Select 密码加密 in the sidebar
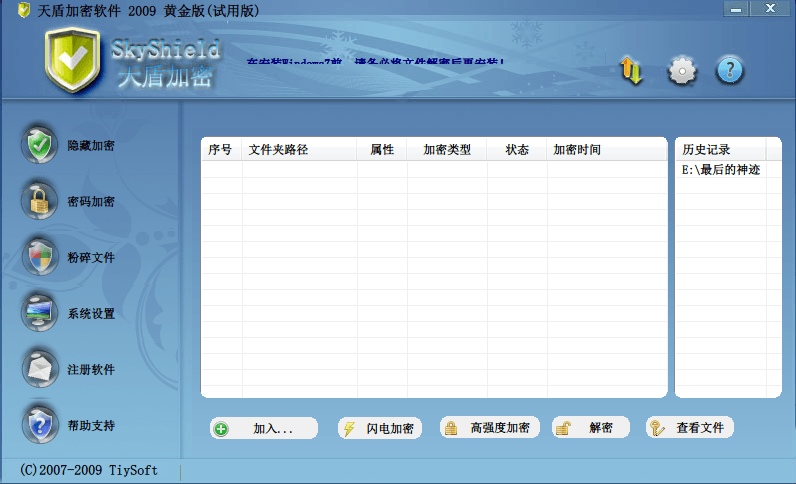 [x=91, y=202]
